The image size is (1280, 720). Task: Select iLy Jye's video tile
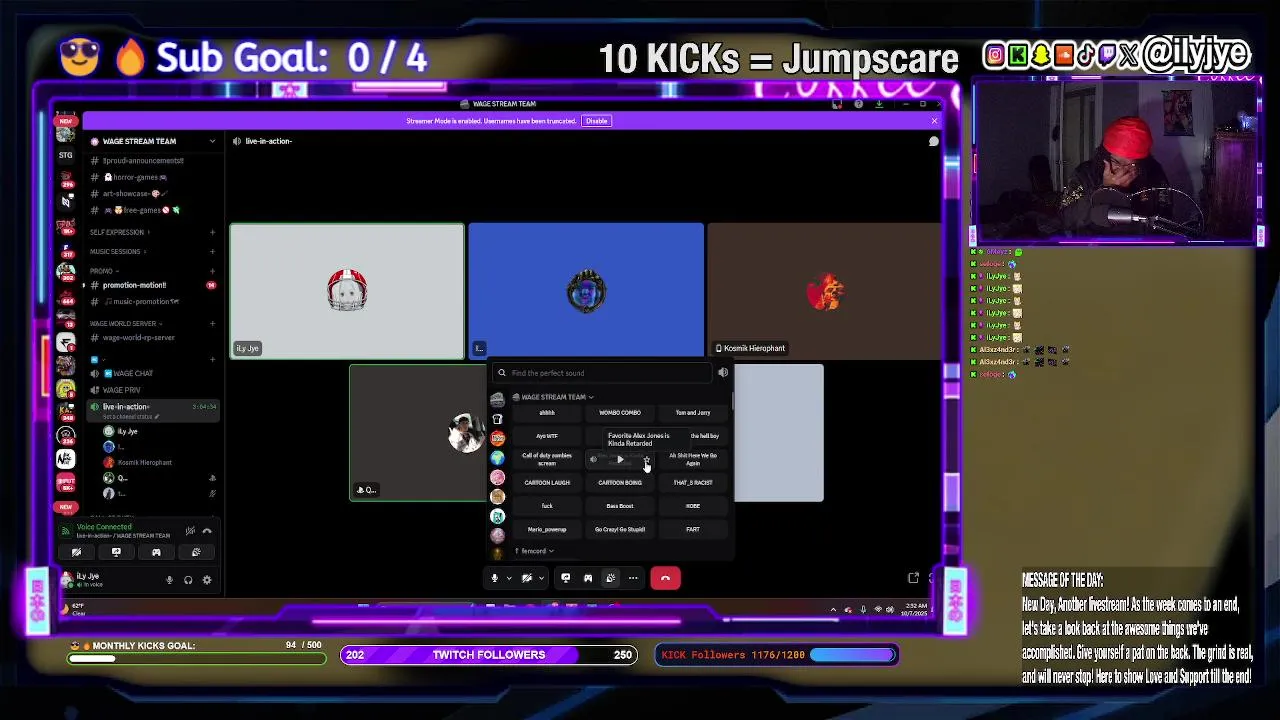[347, 291]
